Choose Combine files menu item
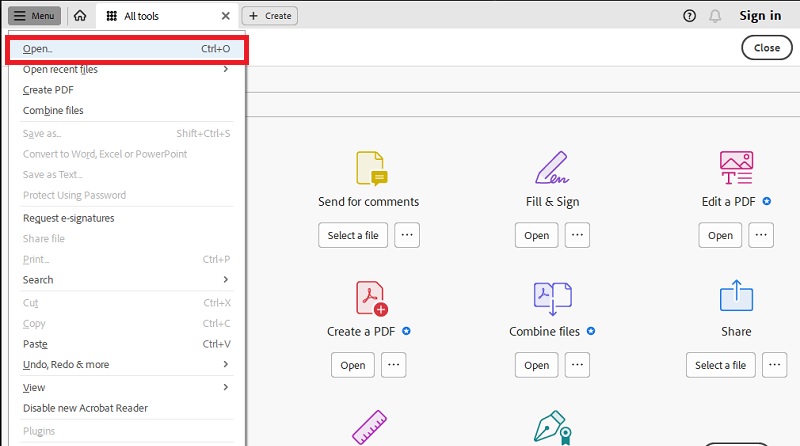The height and width of the screenshot is (446, 800). tap(127, 110)
